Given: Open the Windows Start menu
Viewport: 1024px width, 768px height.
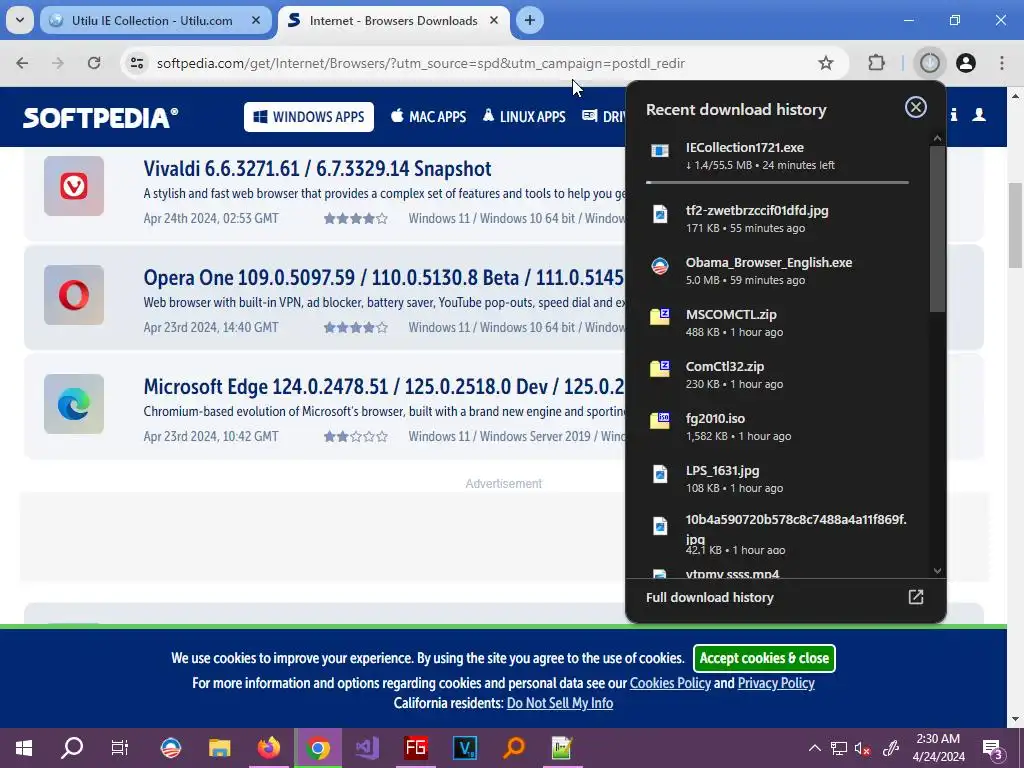Looking at the screenshot, I should coord(24,748).
